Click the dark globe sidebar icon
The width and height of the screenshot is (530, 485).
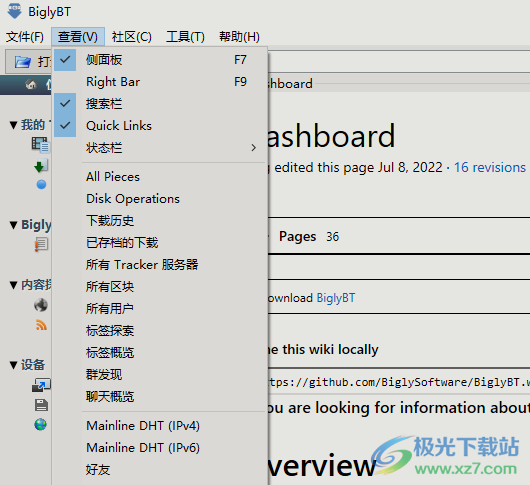pos(41,305)
